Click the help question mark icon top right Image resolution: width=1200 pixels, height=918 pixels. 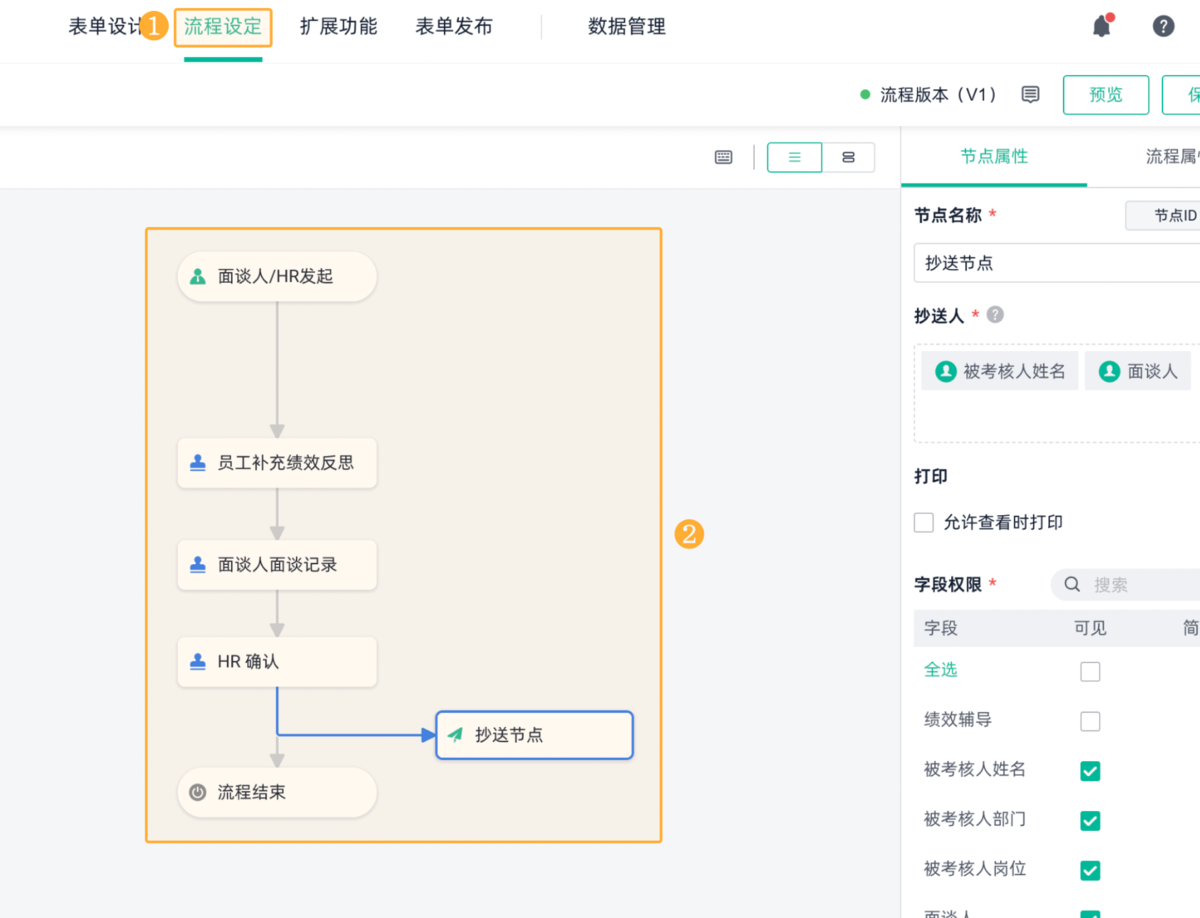[1163, 25]
